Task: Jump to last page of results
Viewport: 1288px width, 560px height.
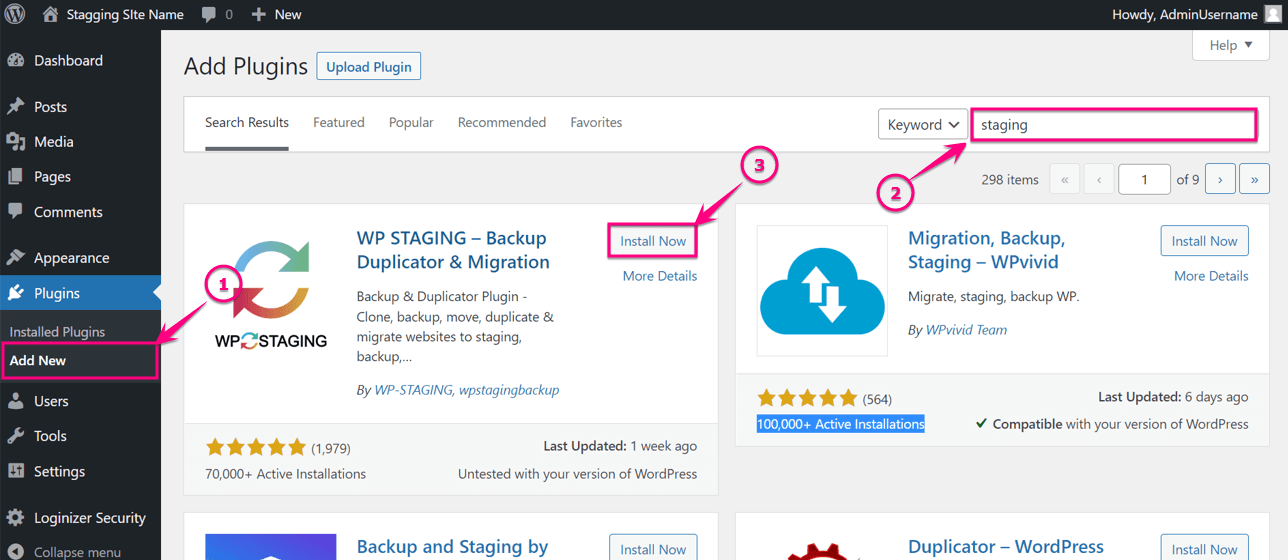Action: point(1254,179)
